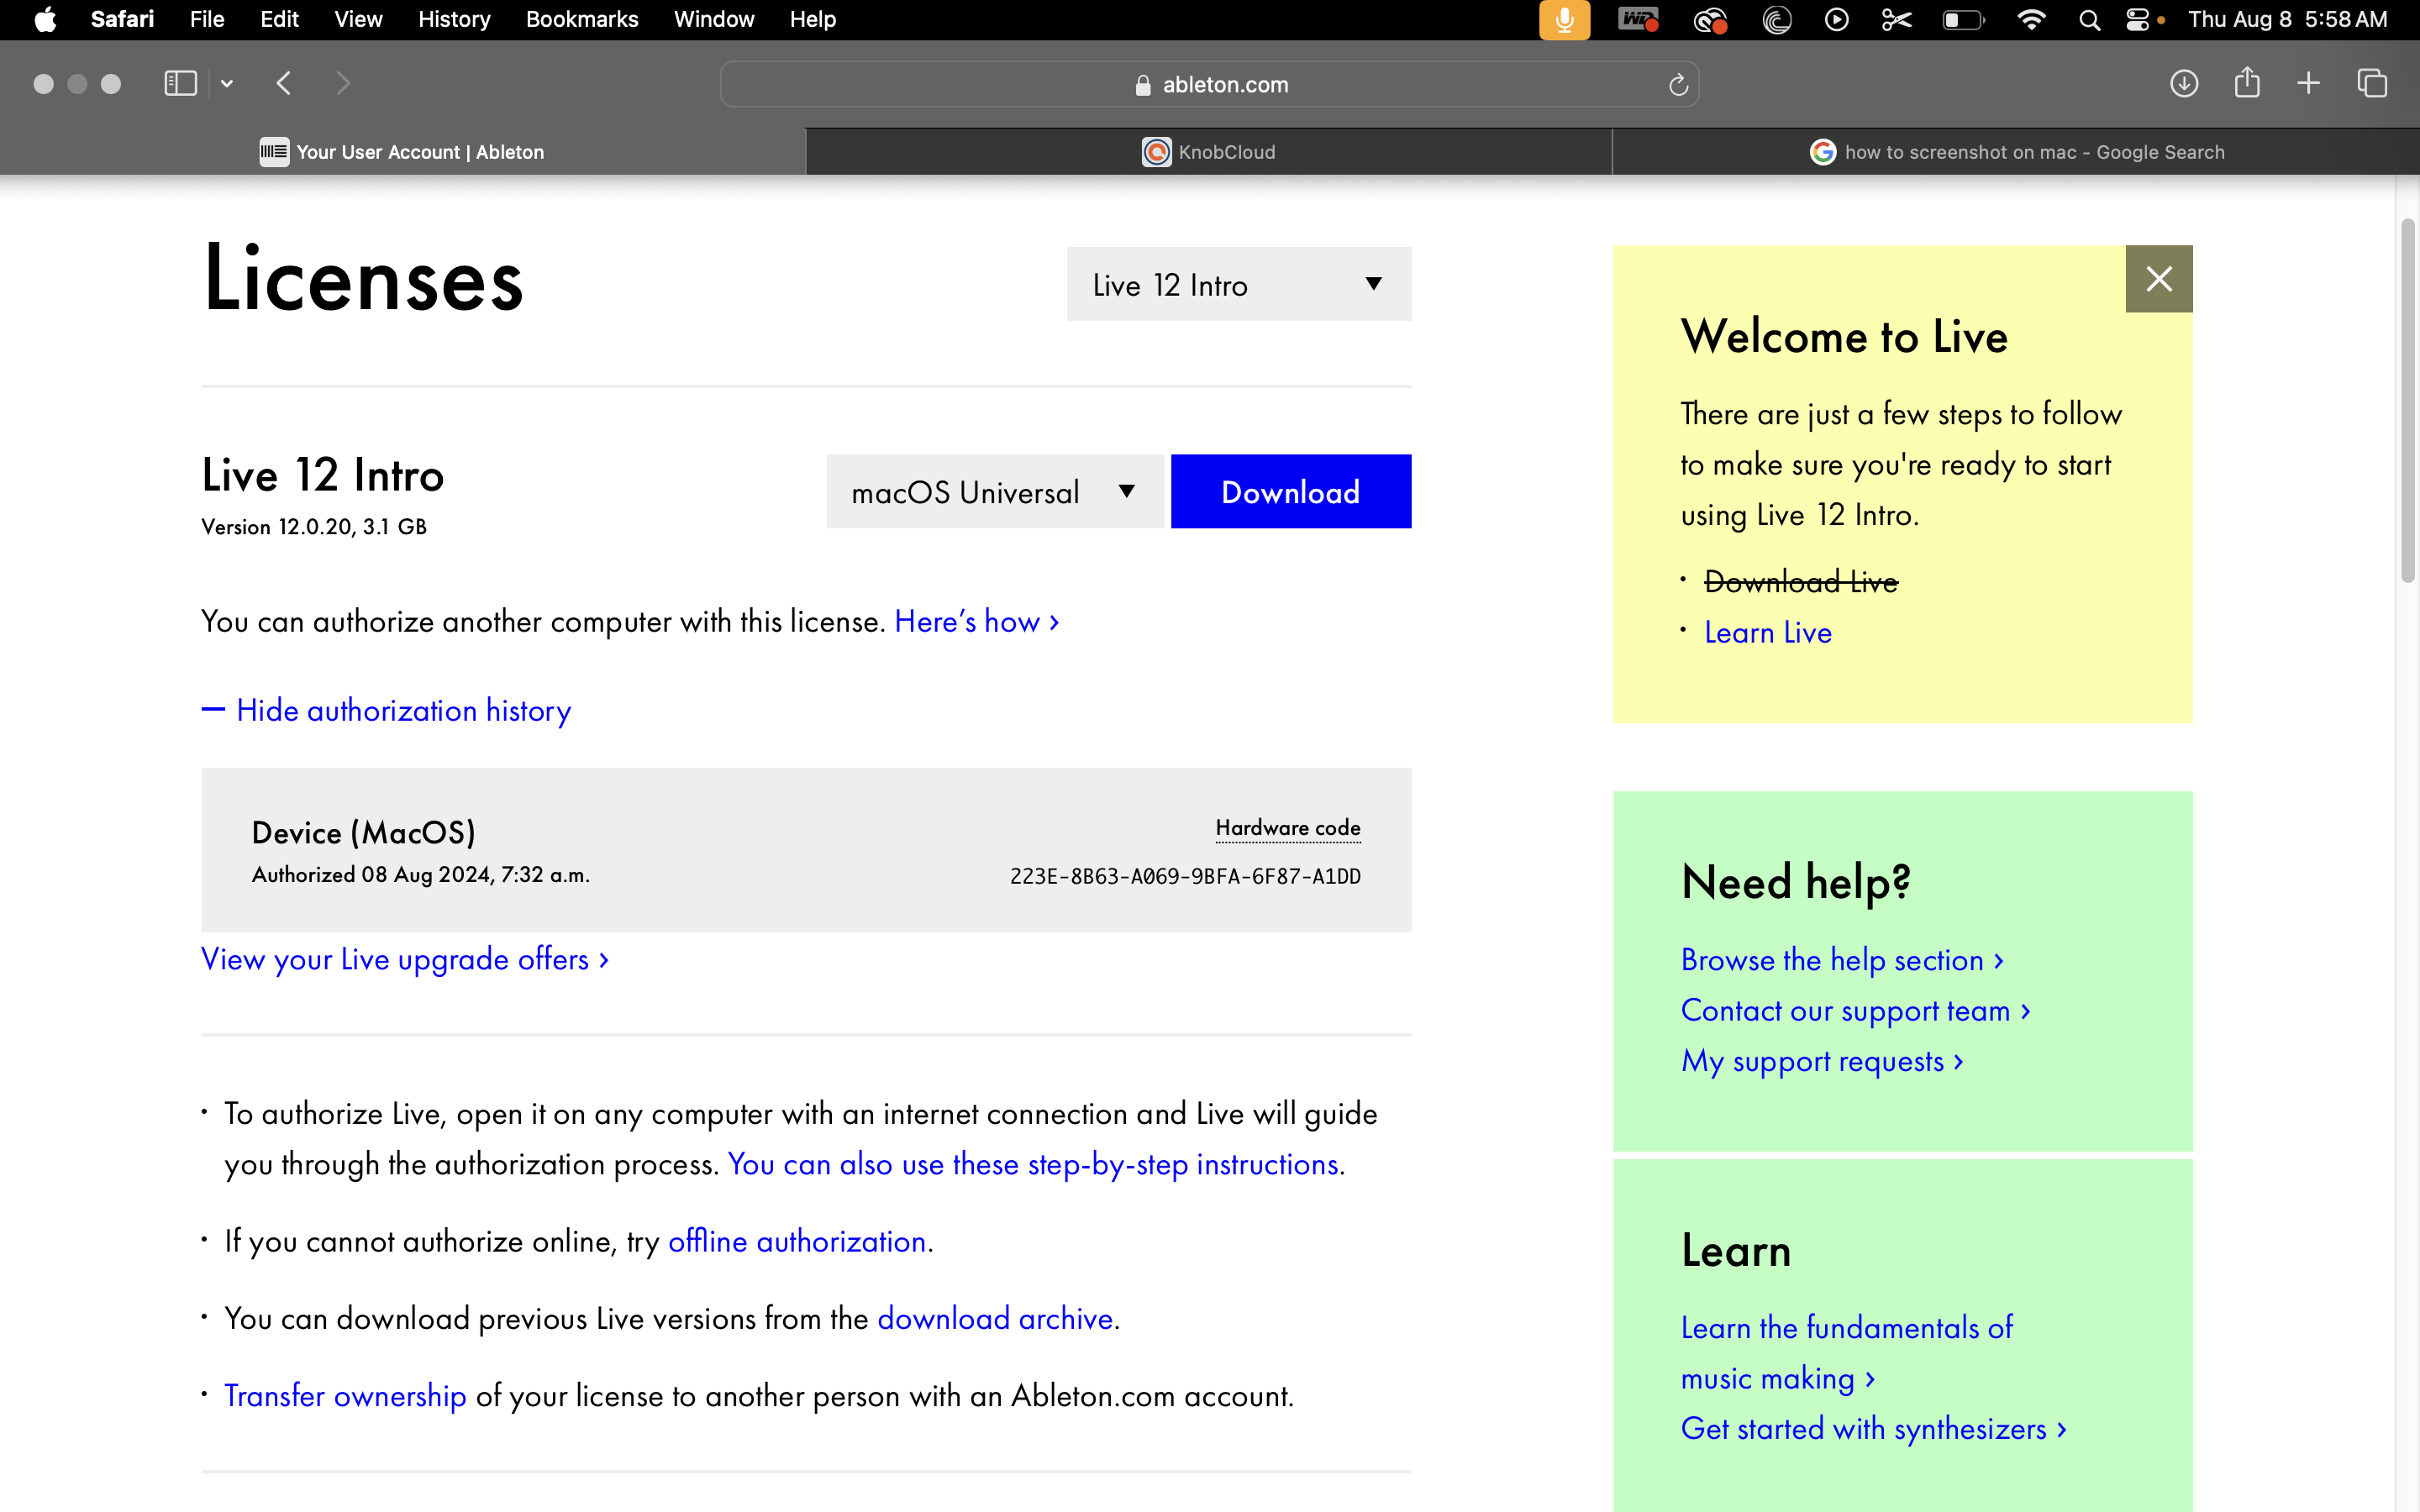Open Browse the help section
Image resolution: width=2420 pixels, height=1512 pixels.
1843,959
